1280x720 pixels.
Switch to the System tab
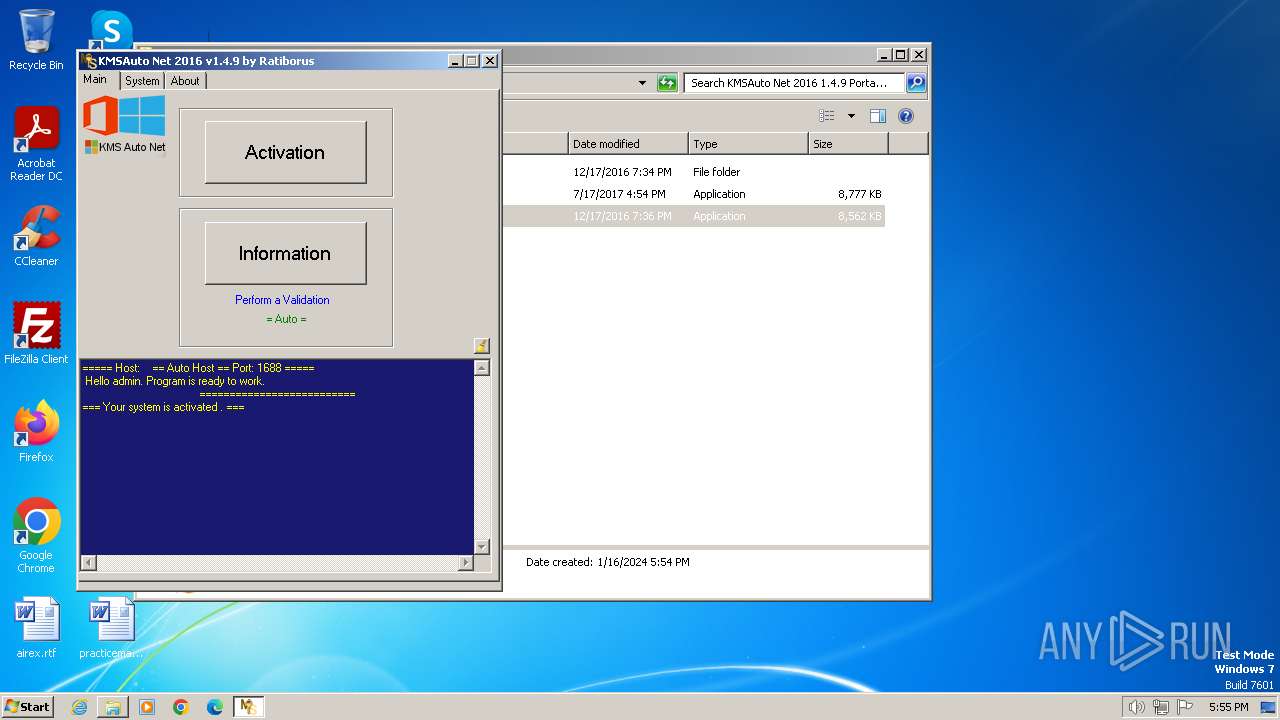[x=142, y=81]
